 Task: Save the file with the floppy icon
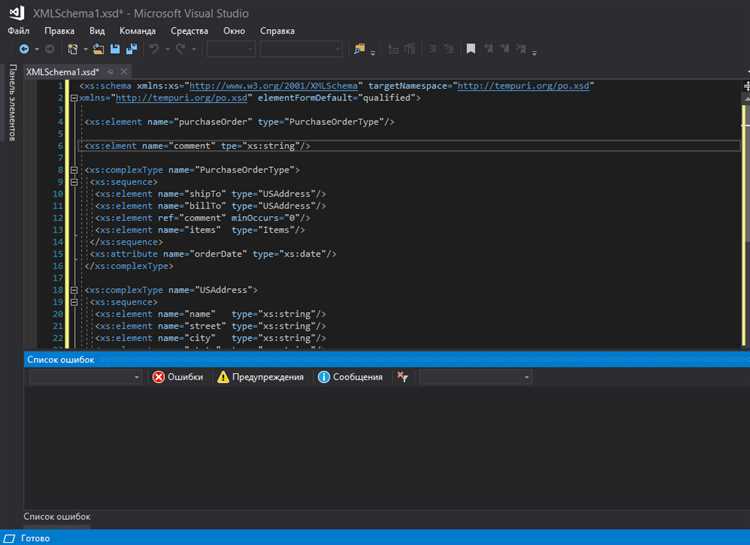115,49
